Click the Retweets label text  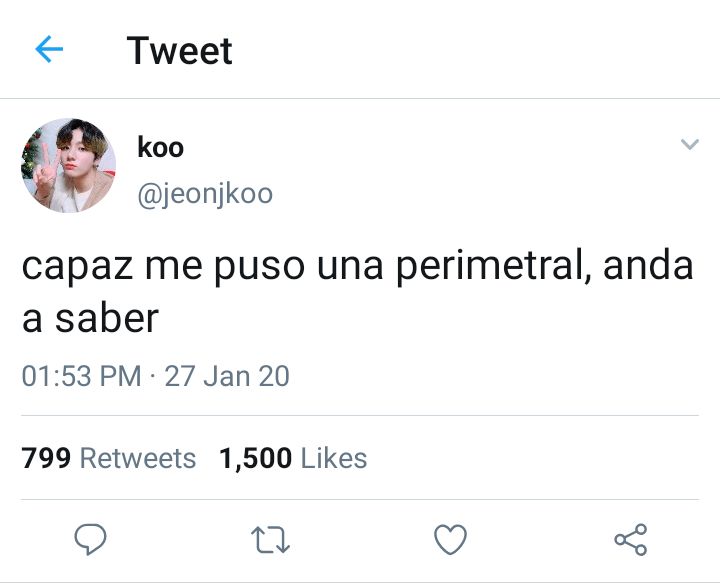tap(138, 458)
